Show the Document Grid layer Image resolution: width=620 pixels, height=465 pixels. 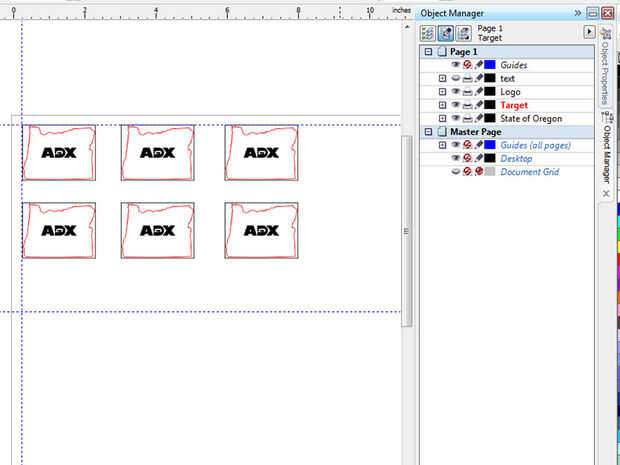coord(456,172)
